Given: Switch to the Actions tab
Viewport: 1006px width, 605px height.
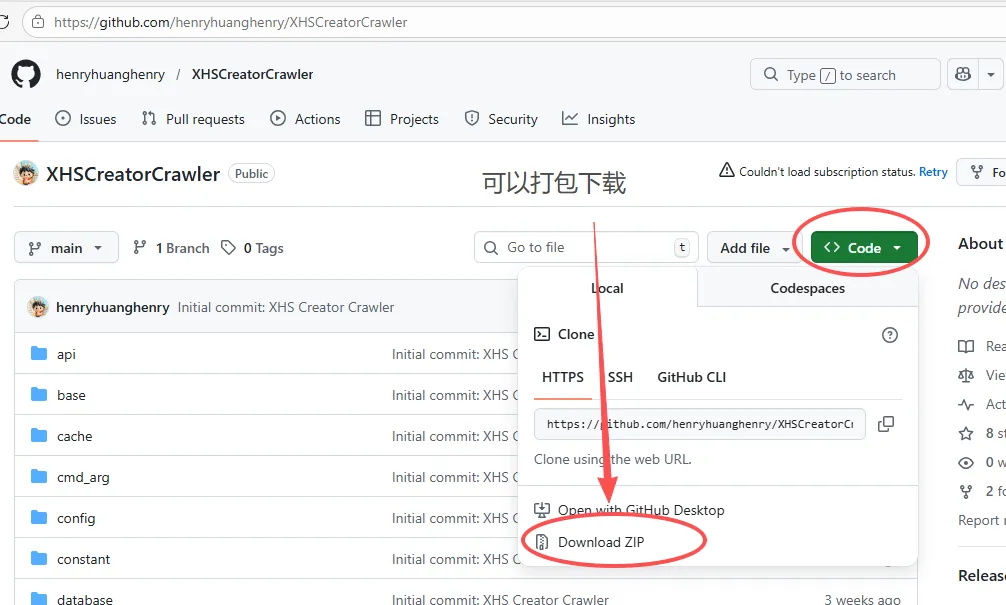Looking at the screenshot, I should coord(305,119).
